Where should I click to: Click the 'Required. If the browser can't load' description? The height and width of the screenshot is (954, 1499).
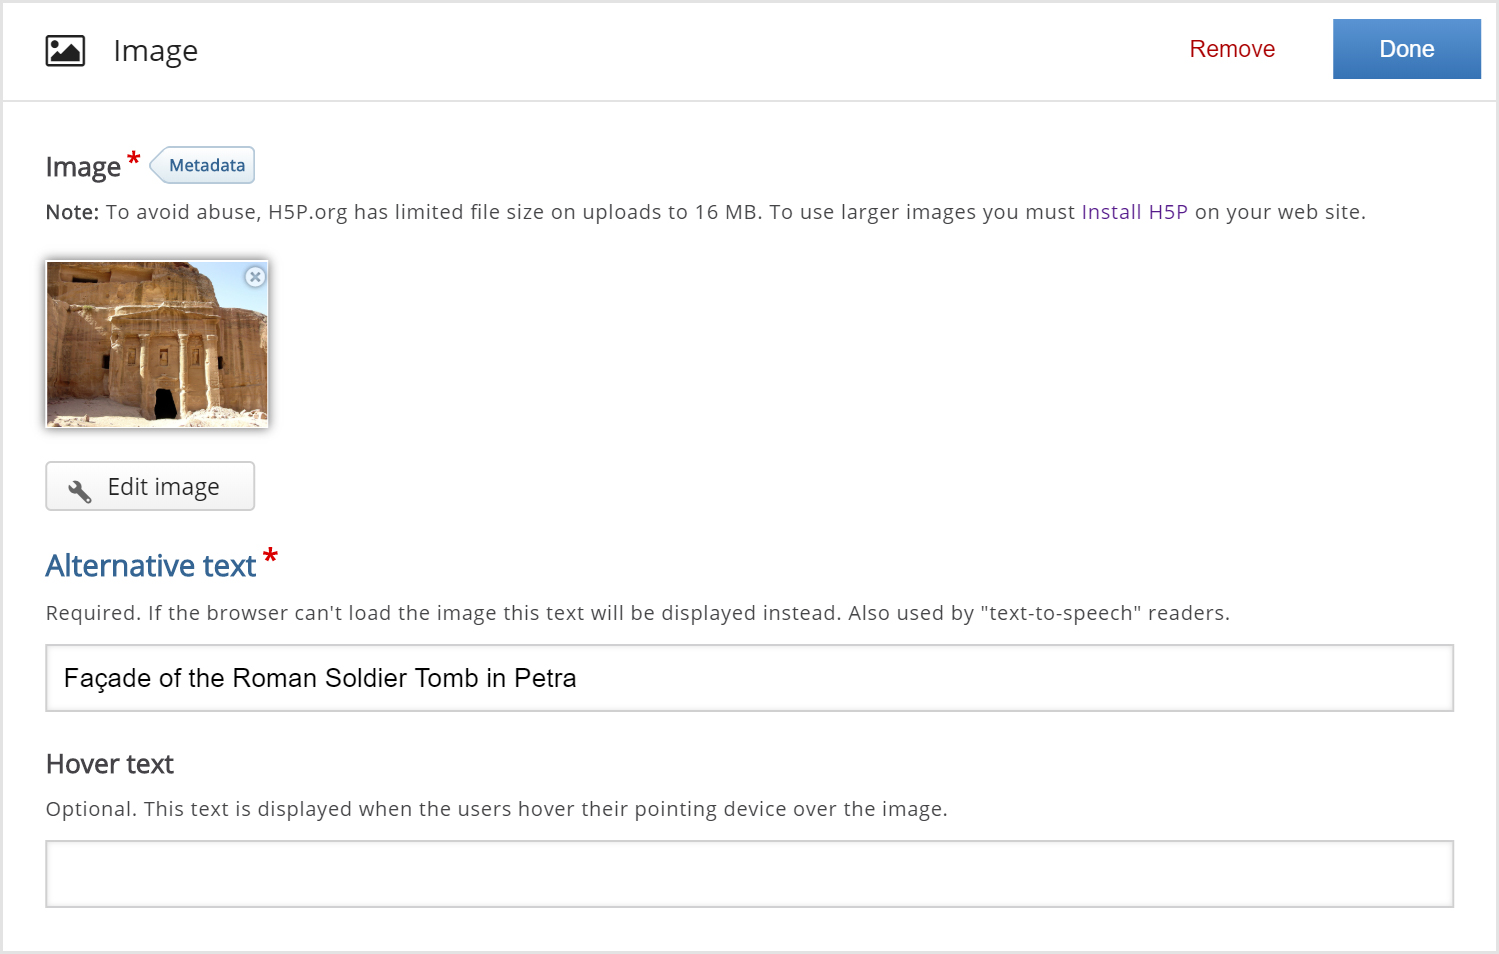637,613
